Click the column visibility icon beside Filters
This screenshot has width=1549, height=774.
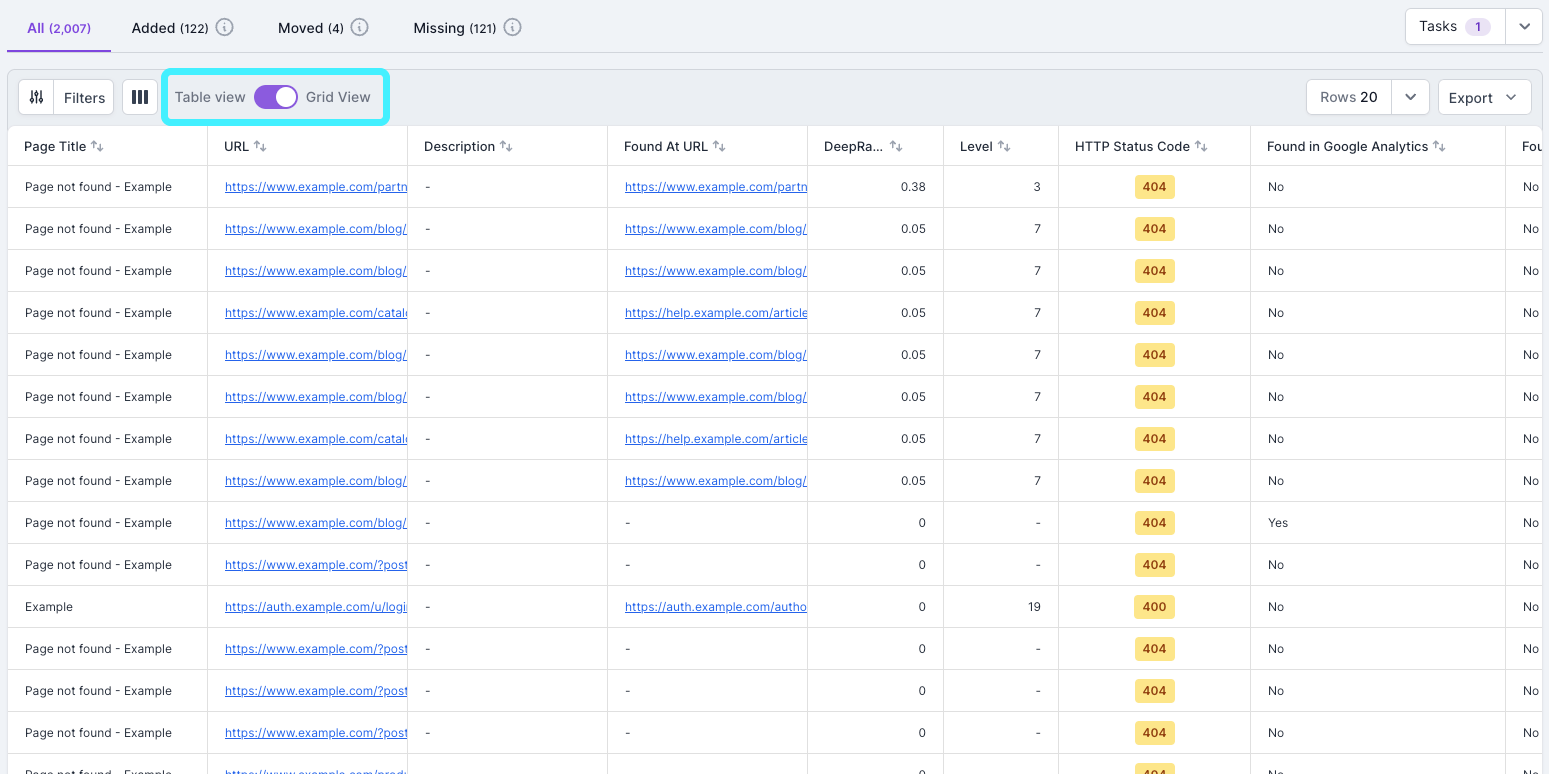click(139, 97)
